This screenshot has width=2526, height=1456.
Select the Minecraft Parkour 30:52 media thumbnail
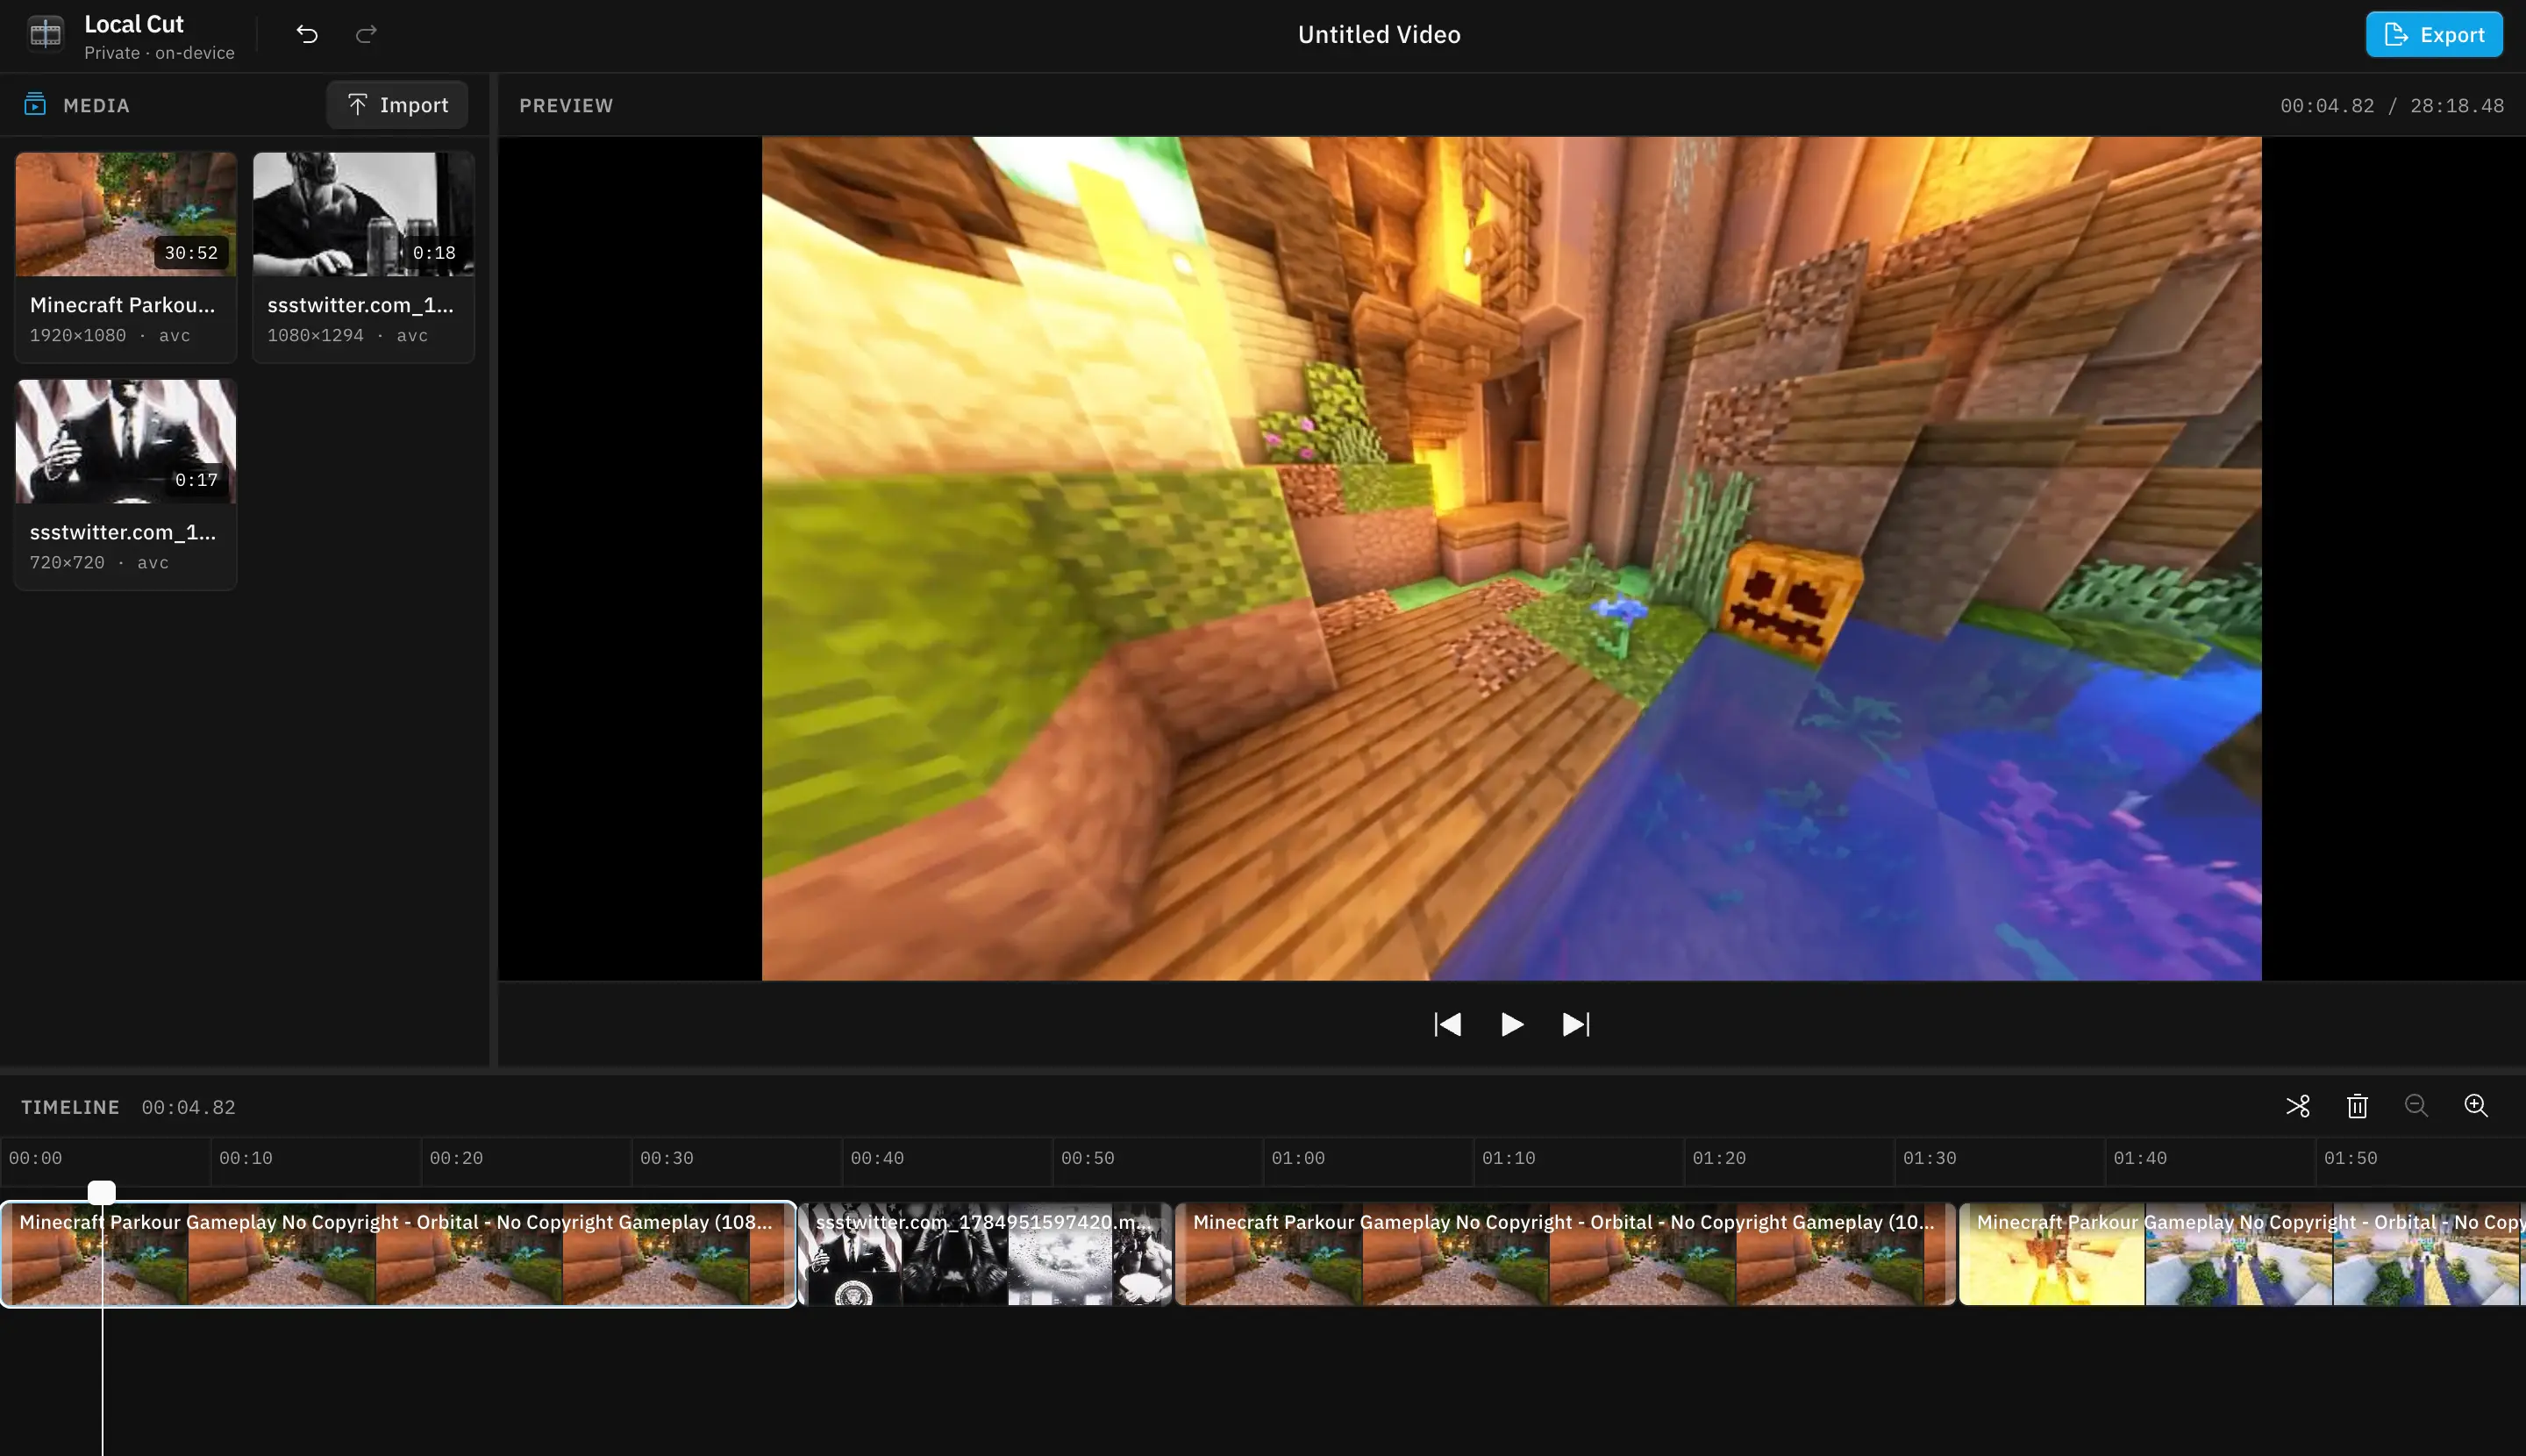[x=126, y=214]
